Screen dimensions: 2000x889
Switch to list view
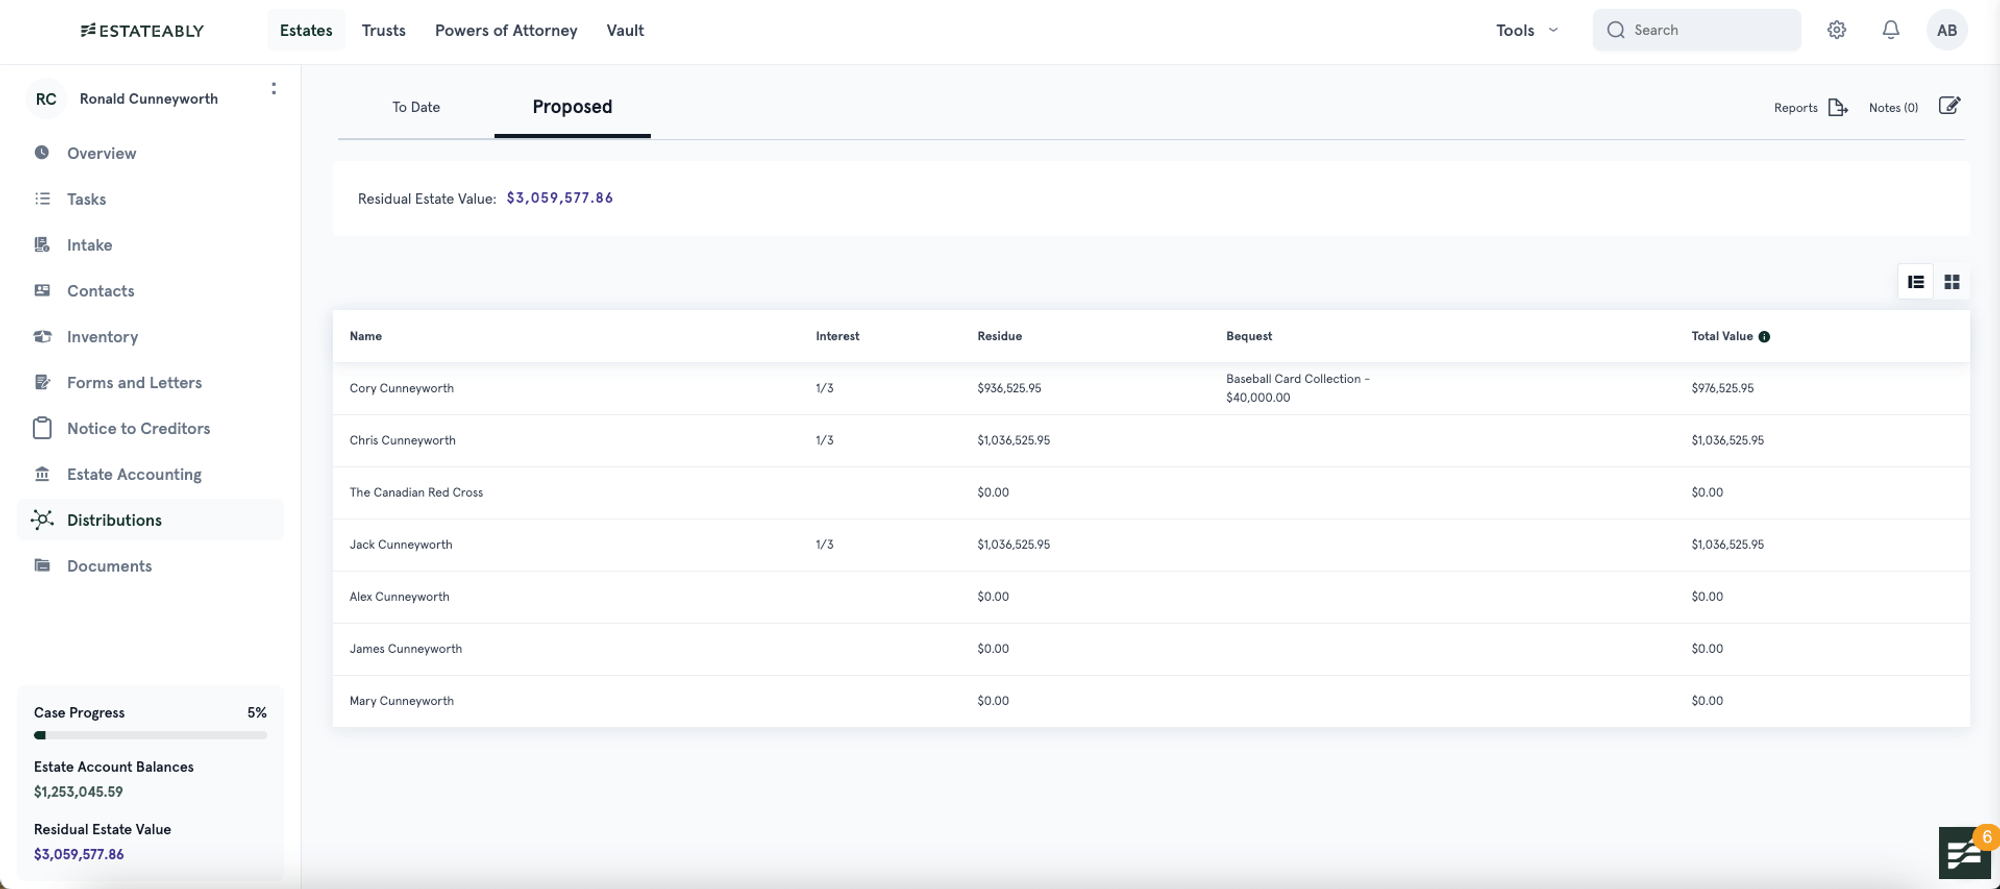click(x=1915, y=282)
